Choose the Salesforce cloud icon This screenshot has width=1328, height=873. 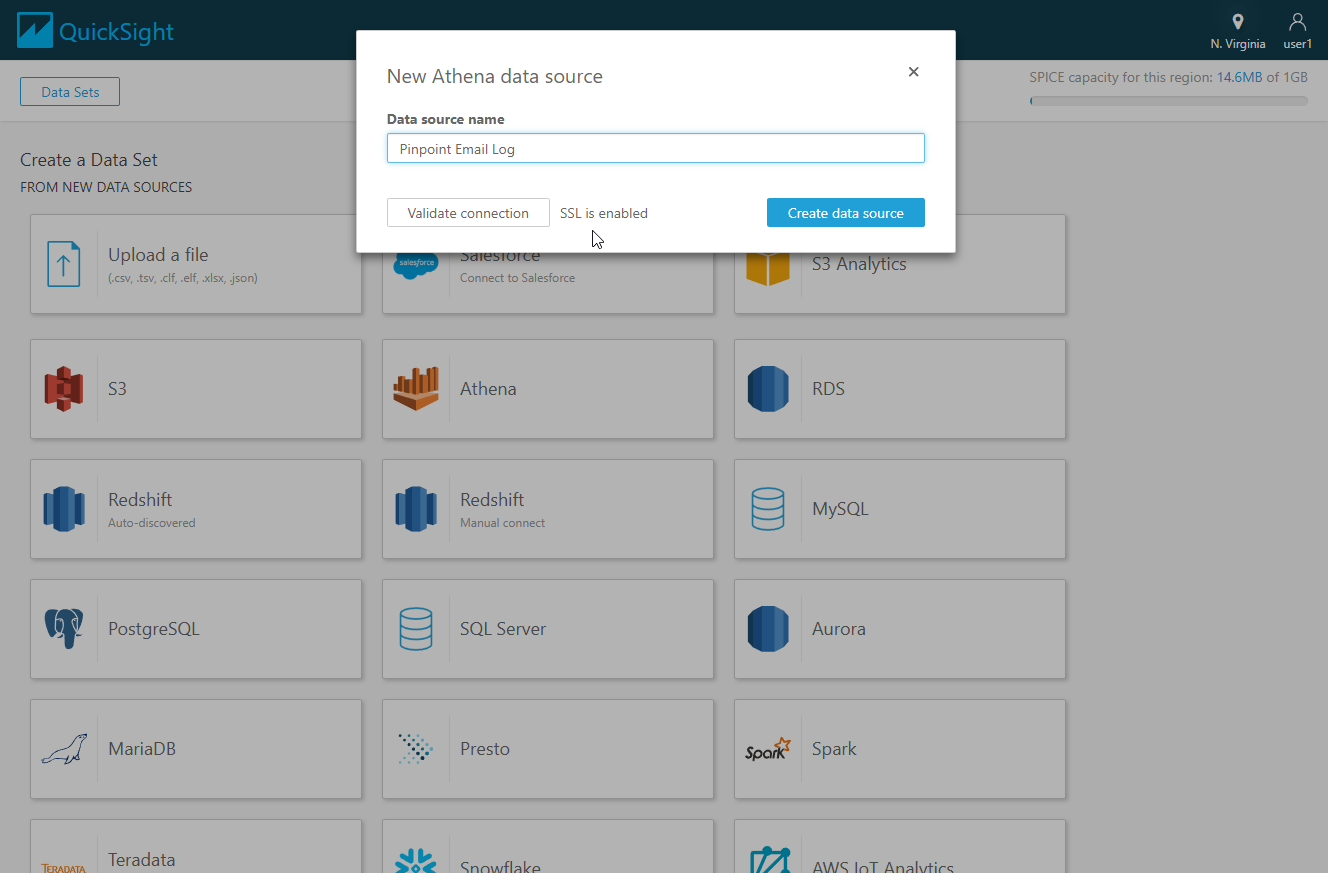[x=416, y=266]
